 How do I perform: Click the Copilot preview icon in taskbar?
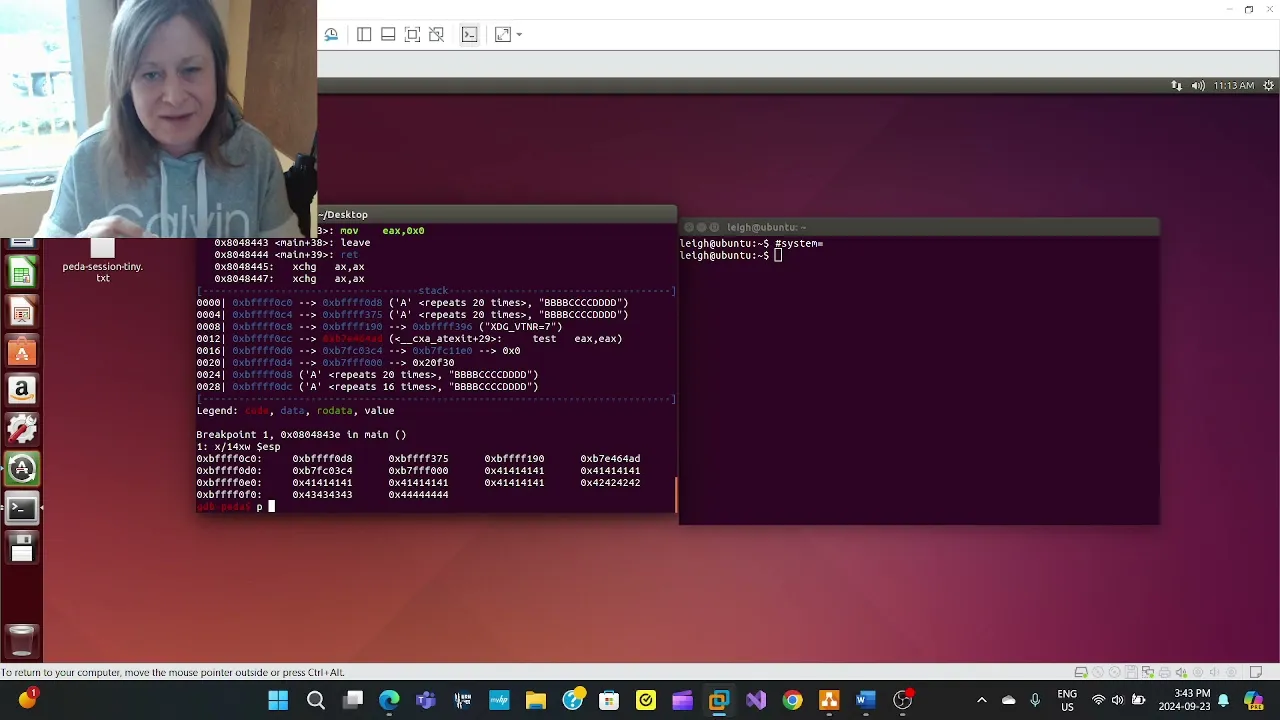[x=1253, y=701]
